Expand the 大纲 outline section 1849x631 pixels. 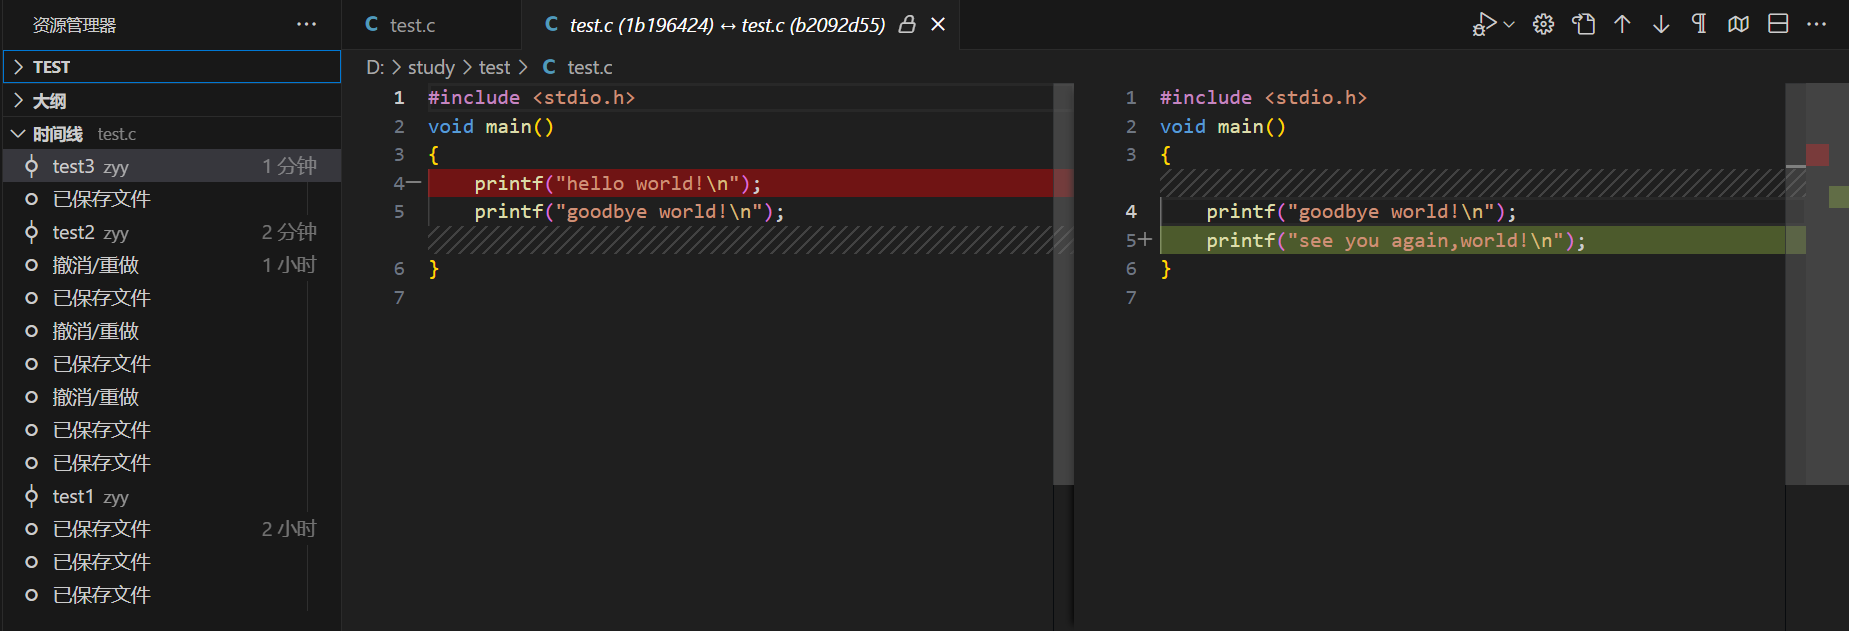[172, 101]
